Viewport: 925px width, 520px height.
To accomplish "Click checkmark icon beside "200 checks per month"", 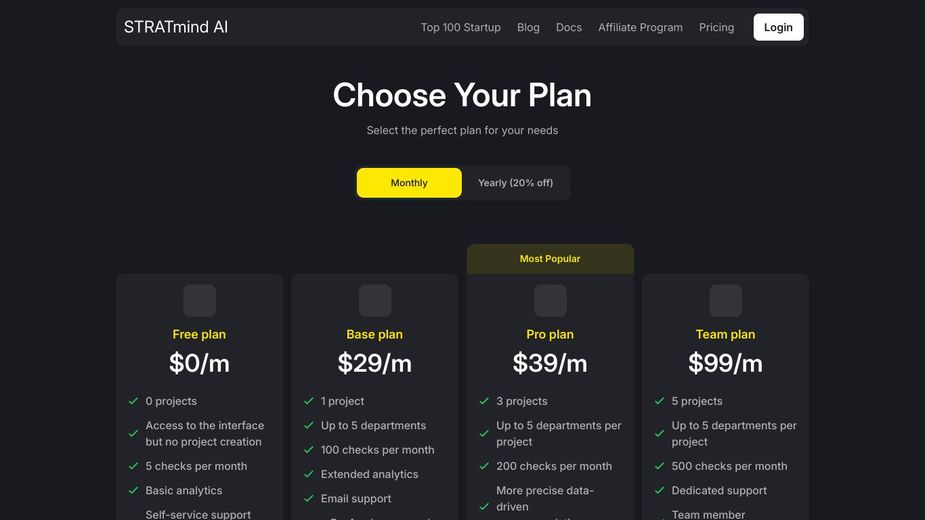I will coord(484,466).
